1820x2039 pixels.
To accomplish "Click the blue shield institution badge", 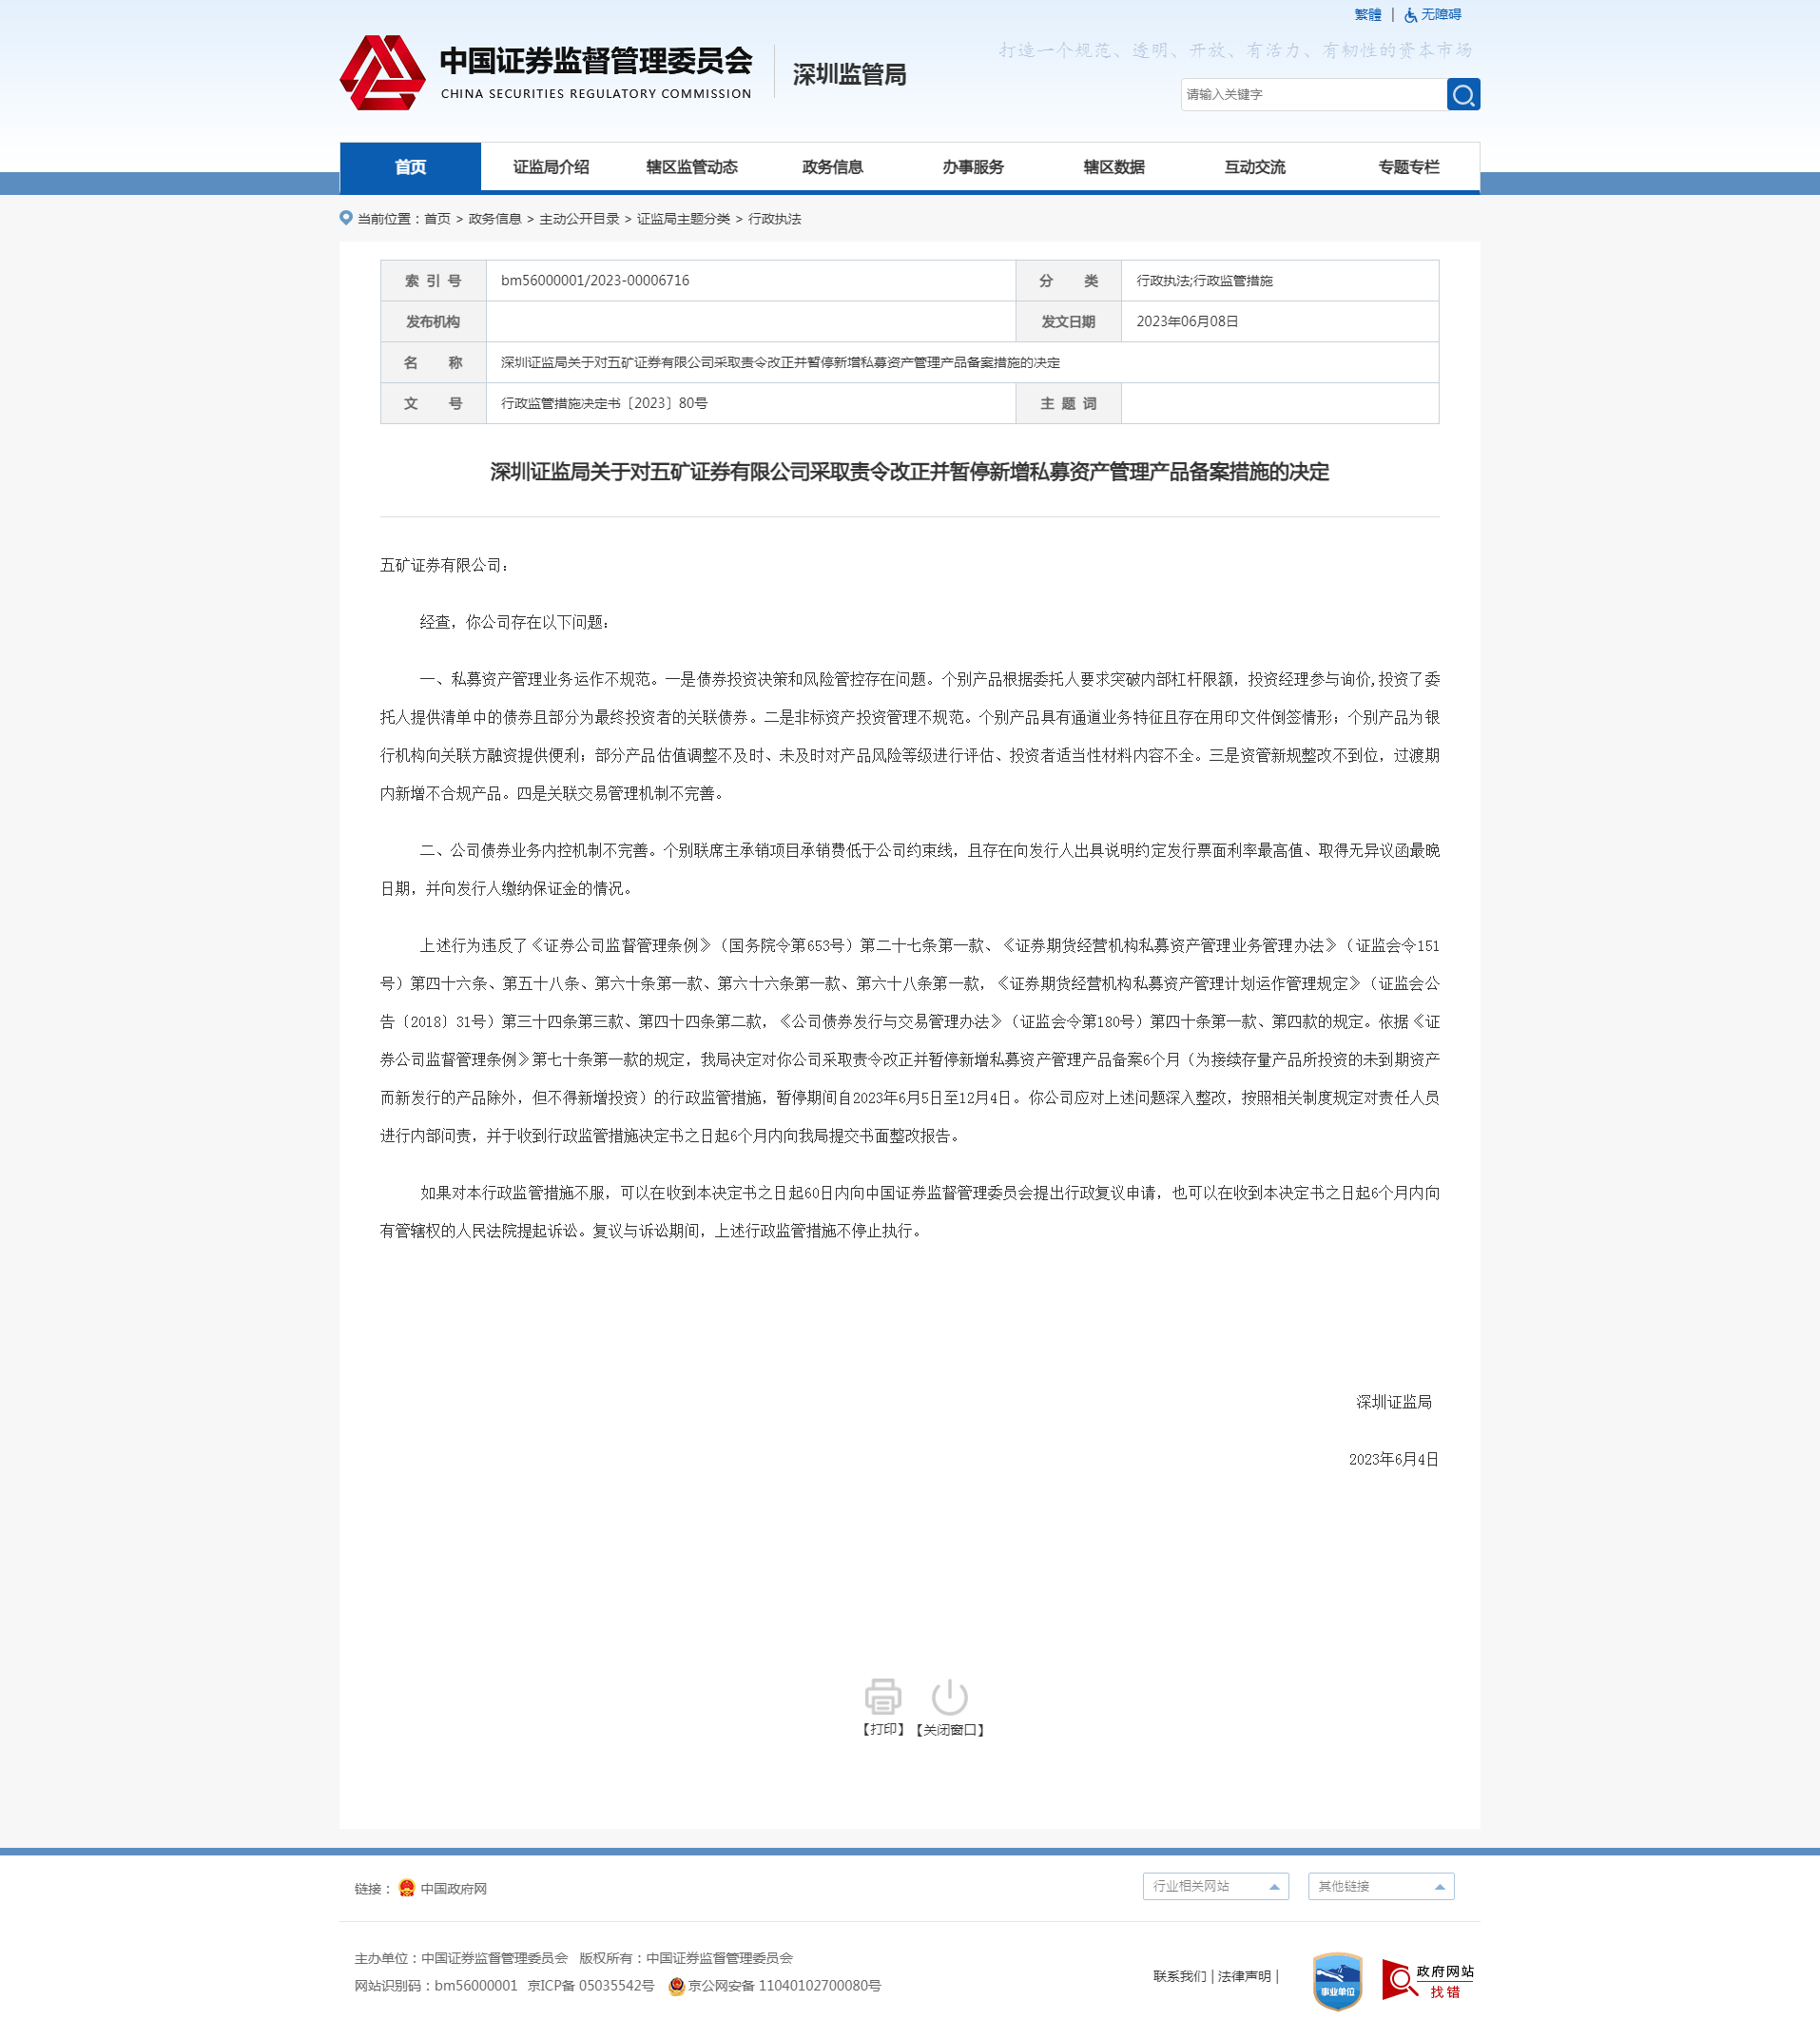I will [1337, 1980].
